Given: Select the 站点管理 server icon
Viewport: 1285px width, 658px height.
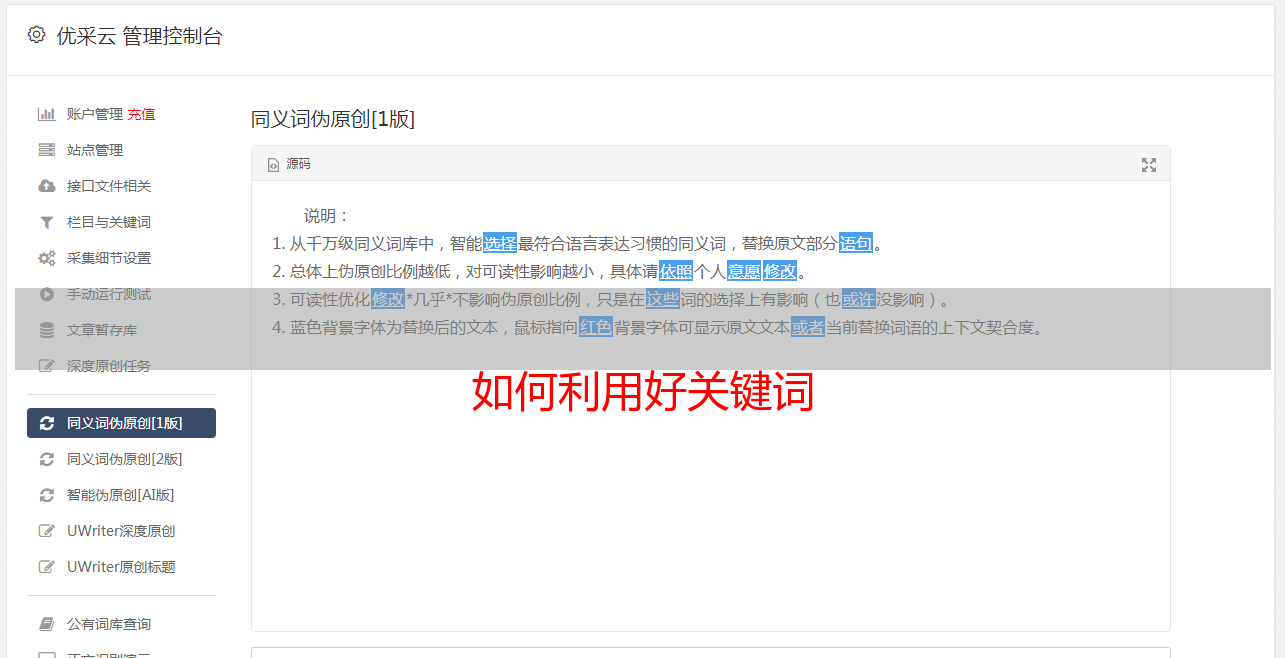Looking at the screenshot, I should [46, 150].
